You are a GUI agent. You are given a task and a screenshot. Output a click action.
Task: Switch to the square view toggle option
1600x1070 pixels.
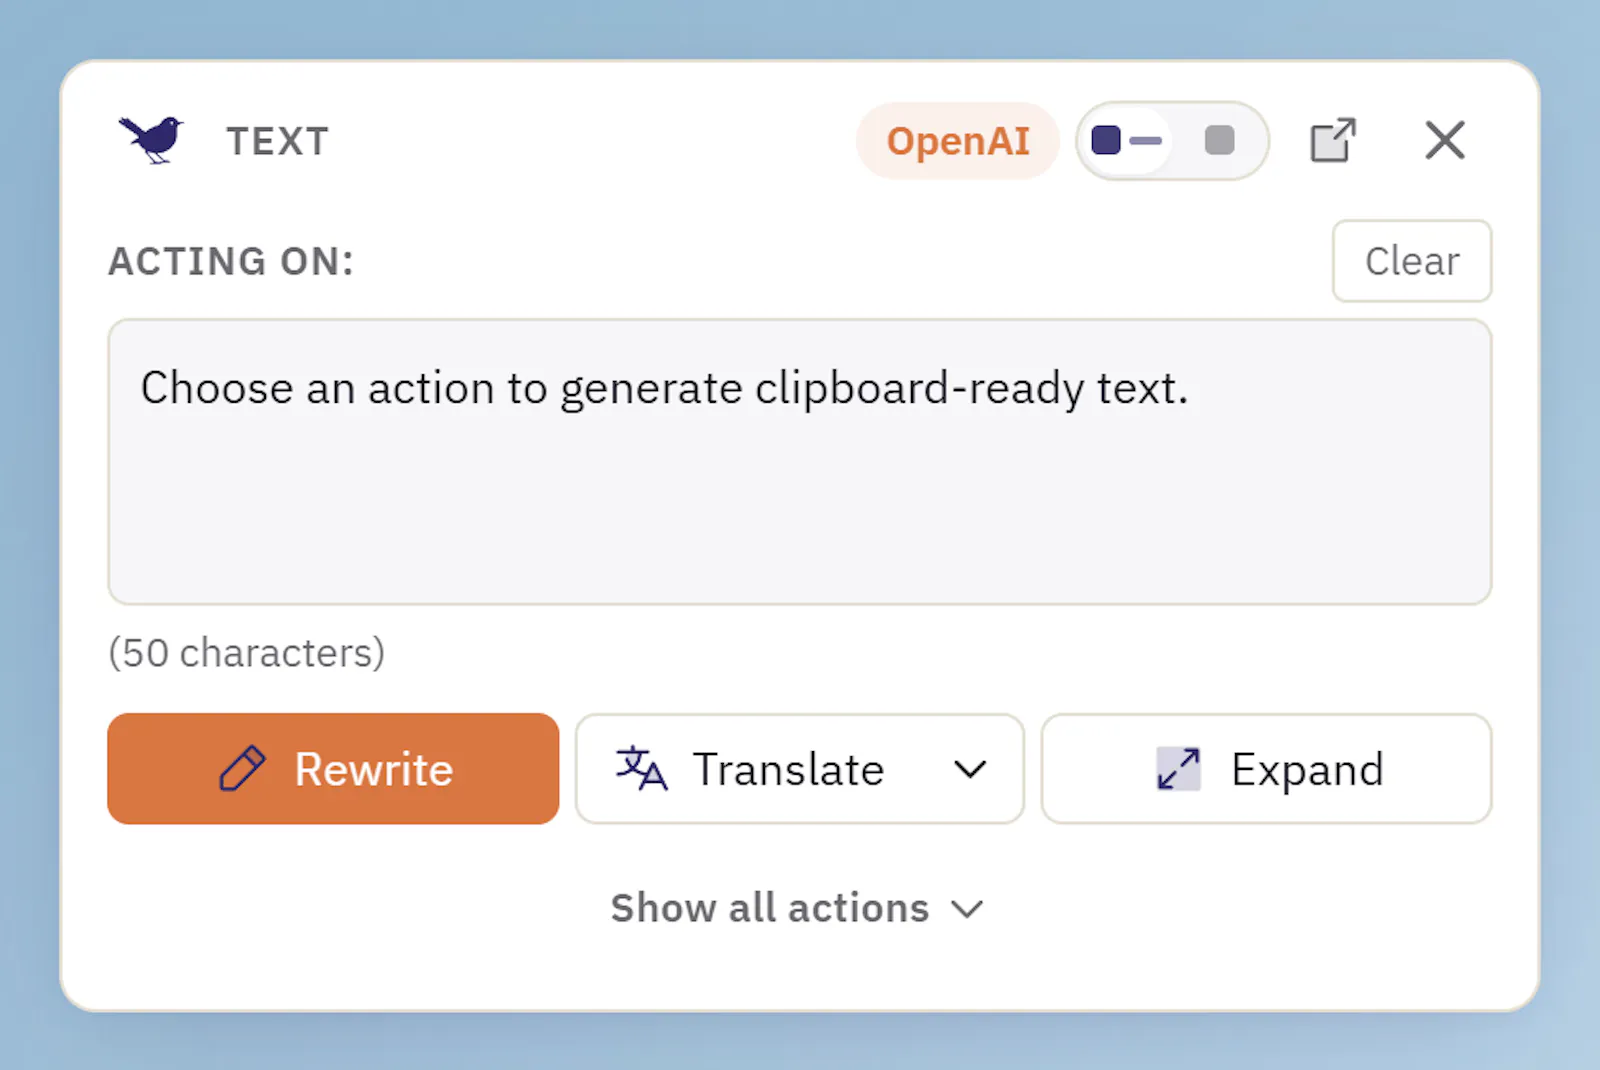(x=1219, y=141)
